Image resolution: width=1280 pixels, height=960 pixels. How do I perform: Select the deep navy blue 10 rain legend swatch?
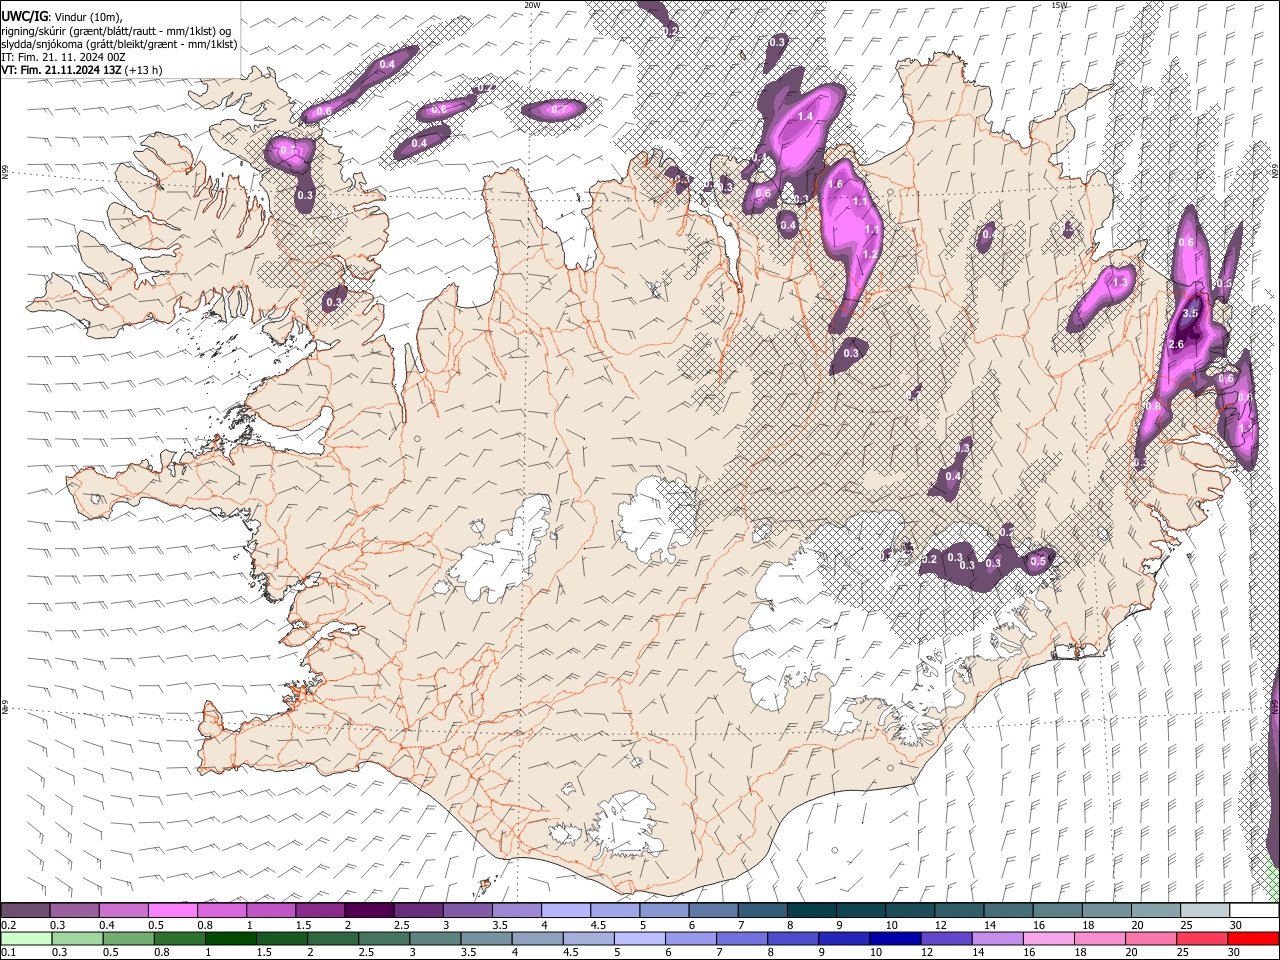[x=896, y=939]
